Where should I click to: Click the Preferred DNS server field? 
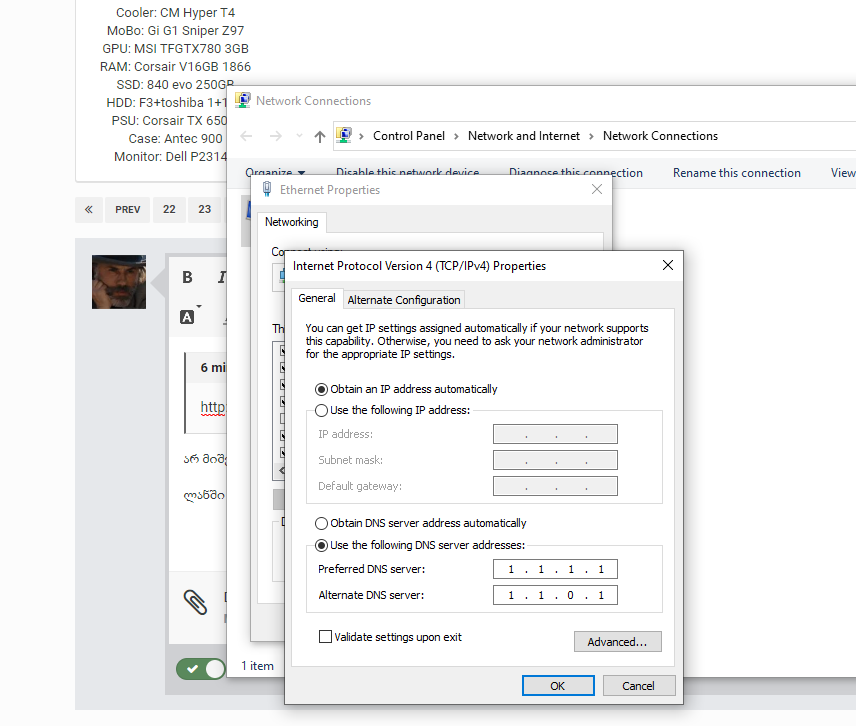555,569
